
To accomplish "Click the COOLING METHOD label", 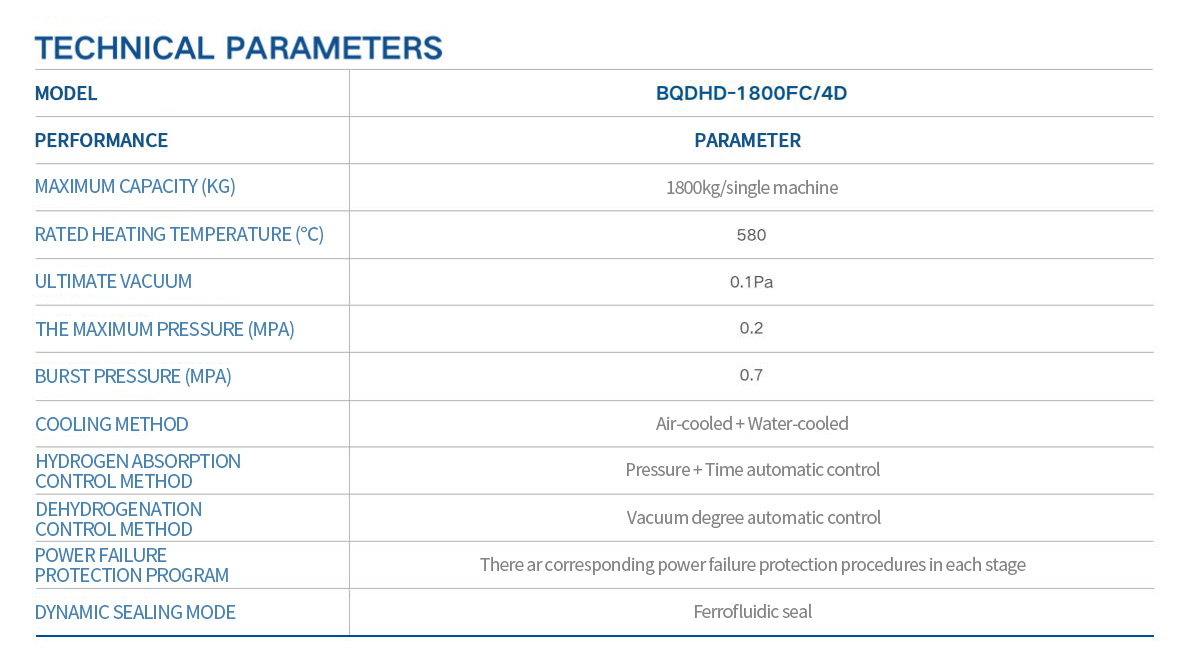I will click(x=112, y=424).
